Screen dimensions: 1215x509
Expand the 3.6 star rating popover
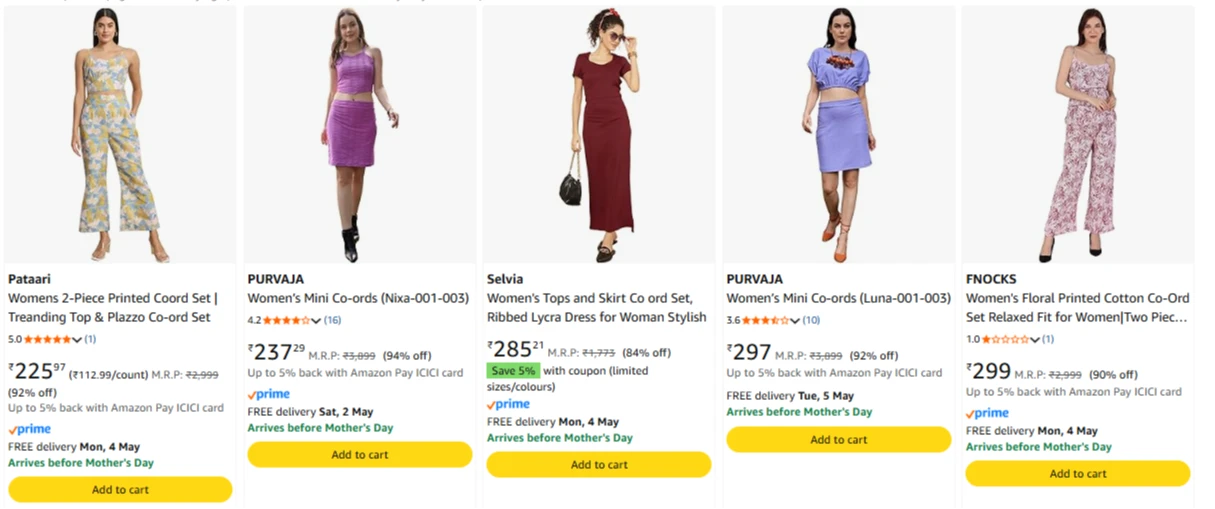[x=795, y=320]
